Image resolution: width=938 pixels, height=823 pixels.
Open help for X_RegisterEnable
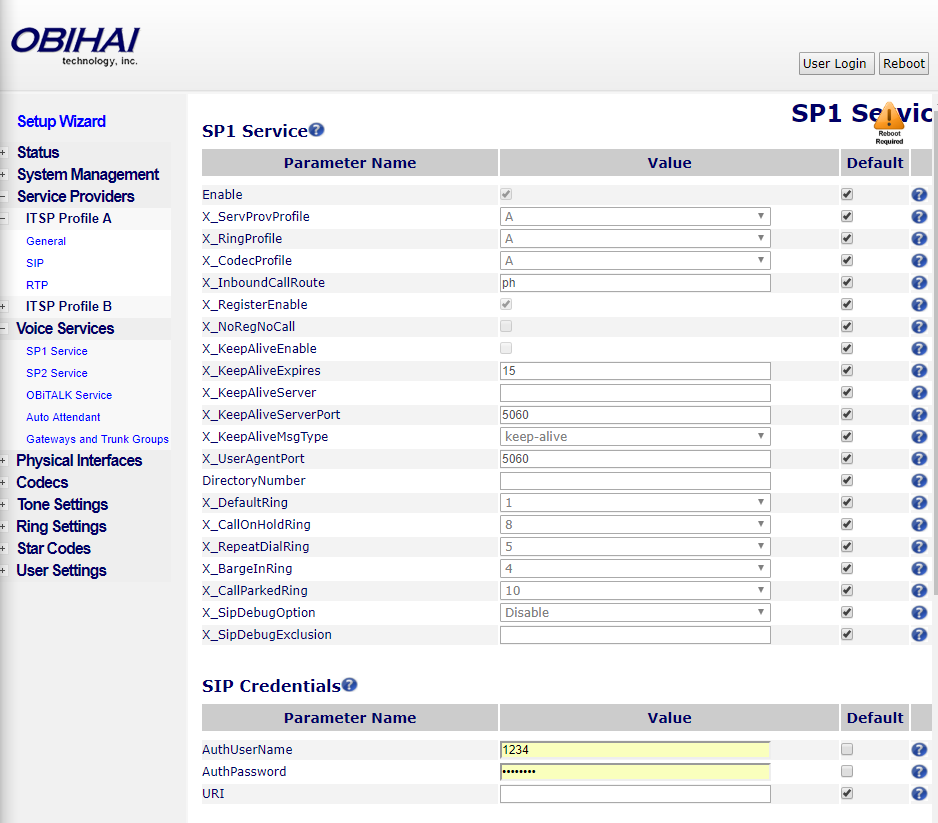pos(919,304)
